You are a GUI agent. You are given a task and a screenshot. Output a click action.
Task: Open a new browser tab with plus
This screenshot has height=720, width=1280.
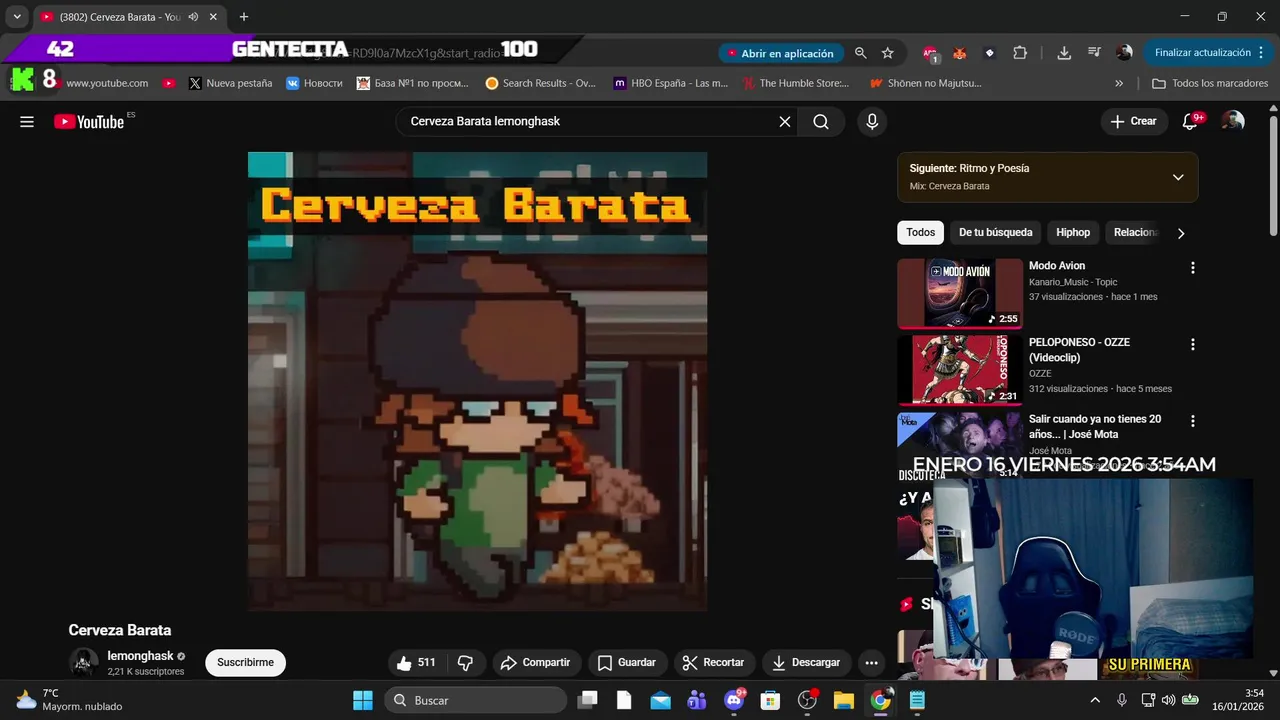point(244,17)
